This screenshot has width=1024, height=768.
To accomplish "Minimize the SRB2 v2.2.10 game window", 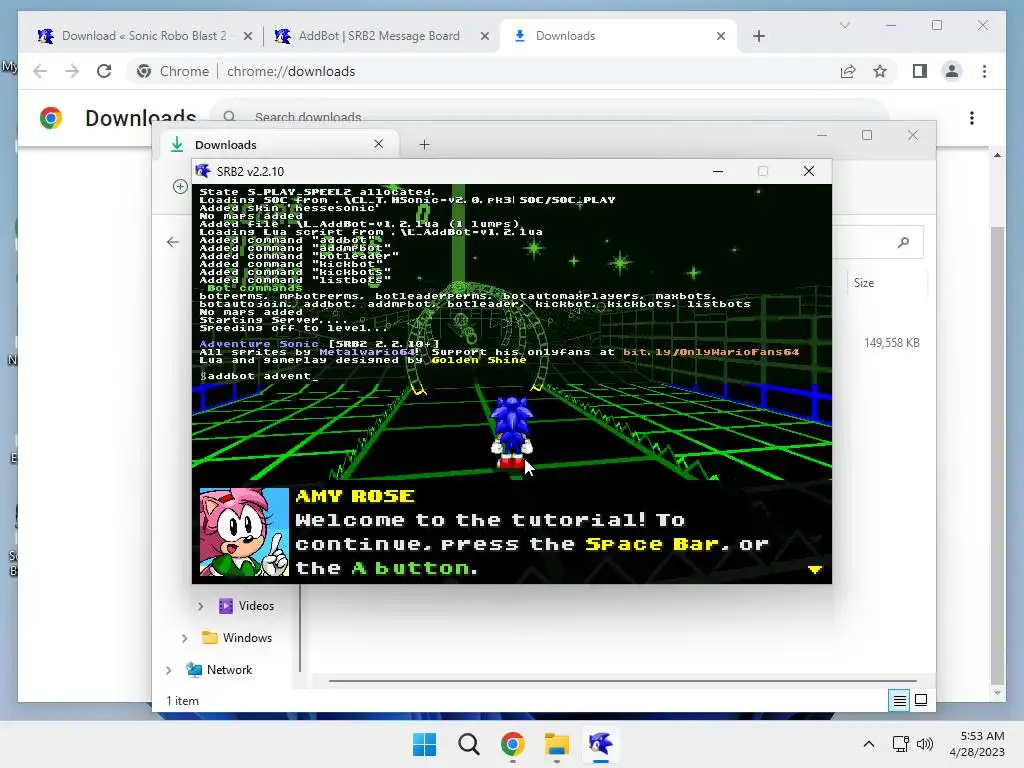I will (718, 171).
